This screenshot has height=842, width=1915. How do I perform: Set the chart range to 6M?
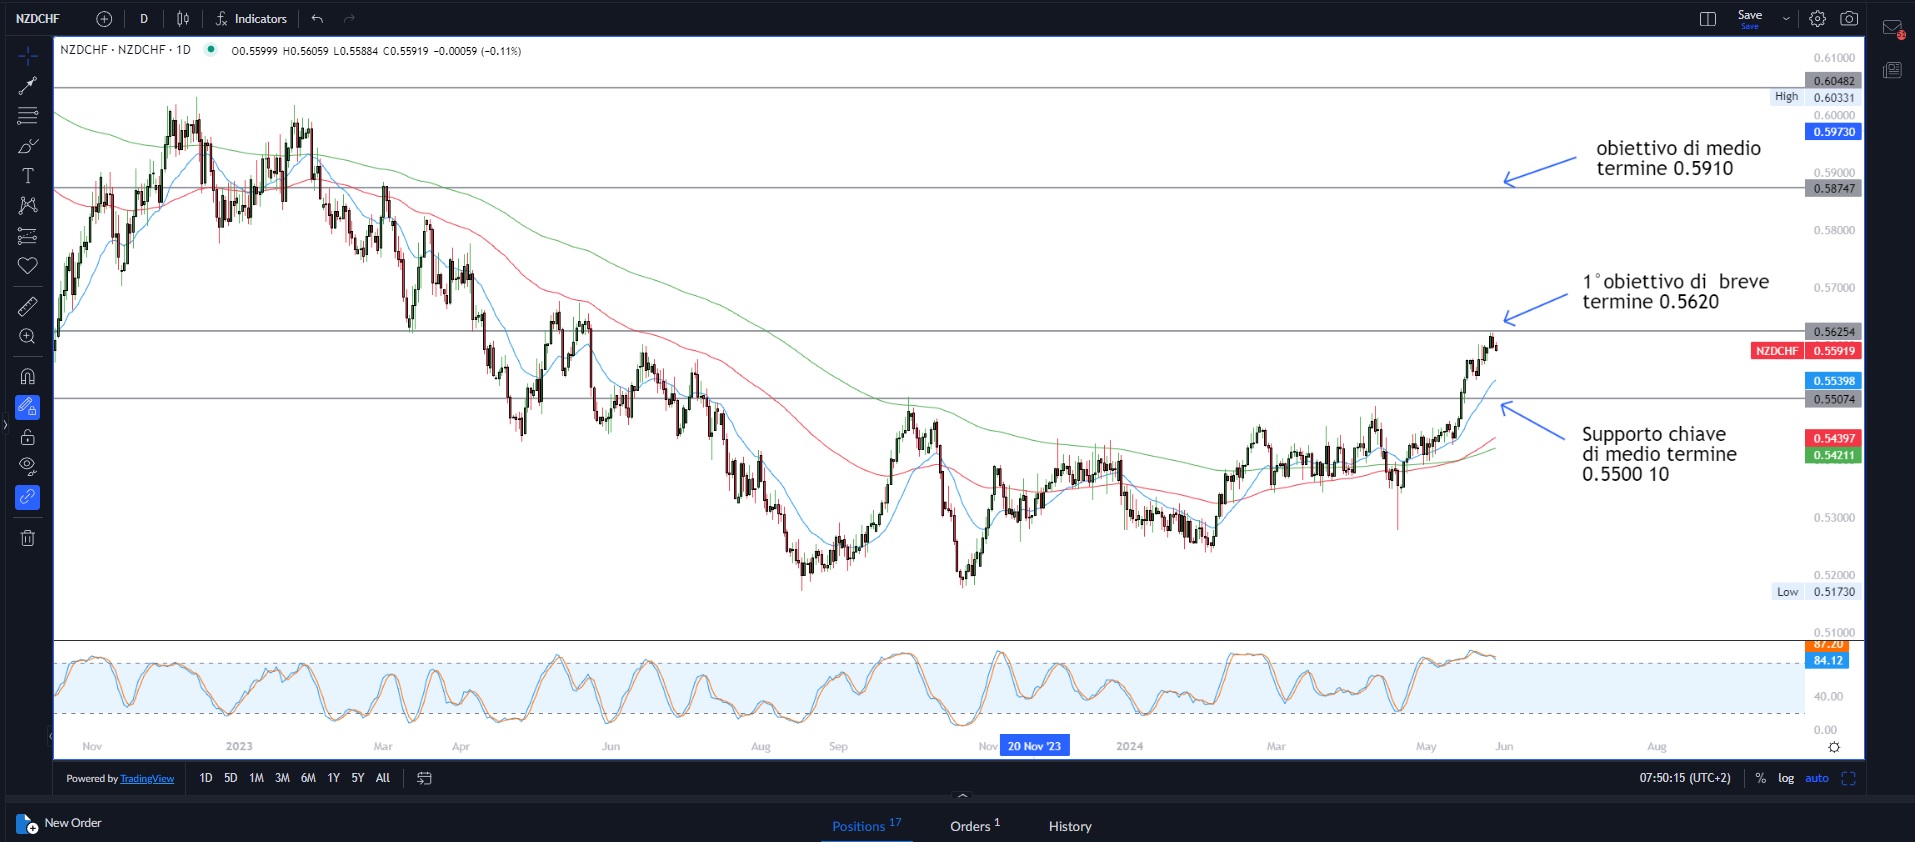coord(308,778)
